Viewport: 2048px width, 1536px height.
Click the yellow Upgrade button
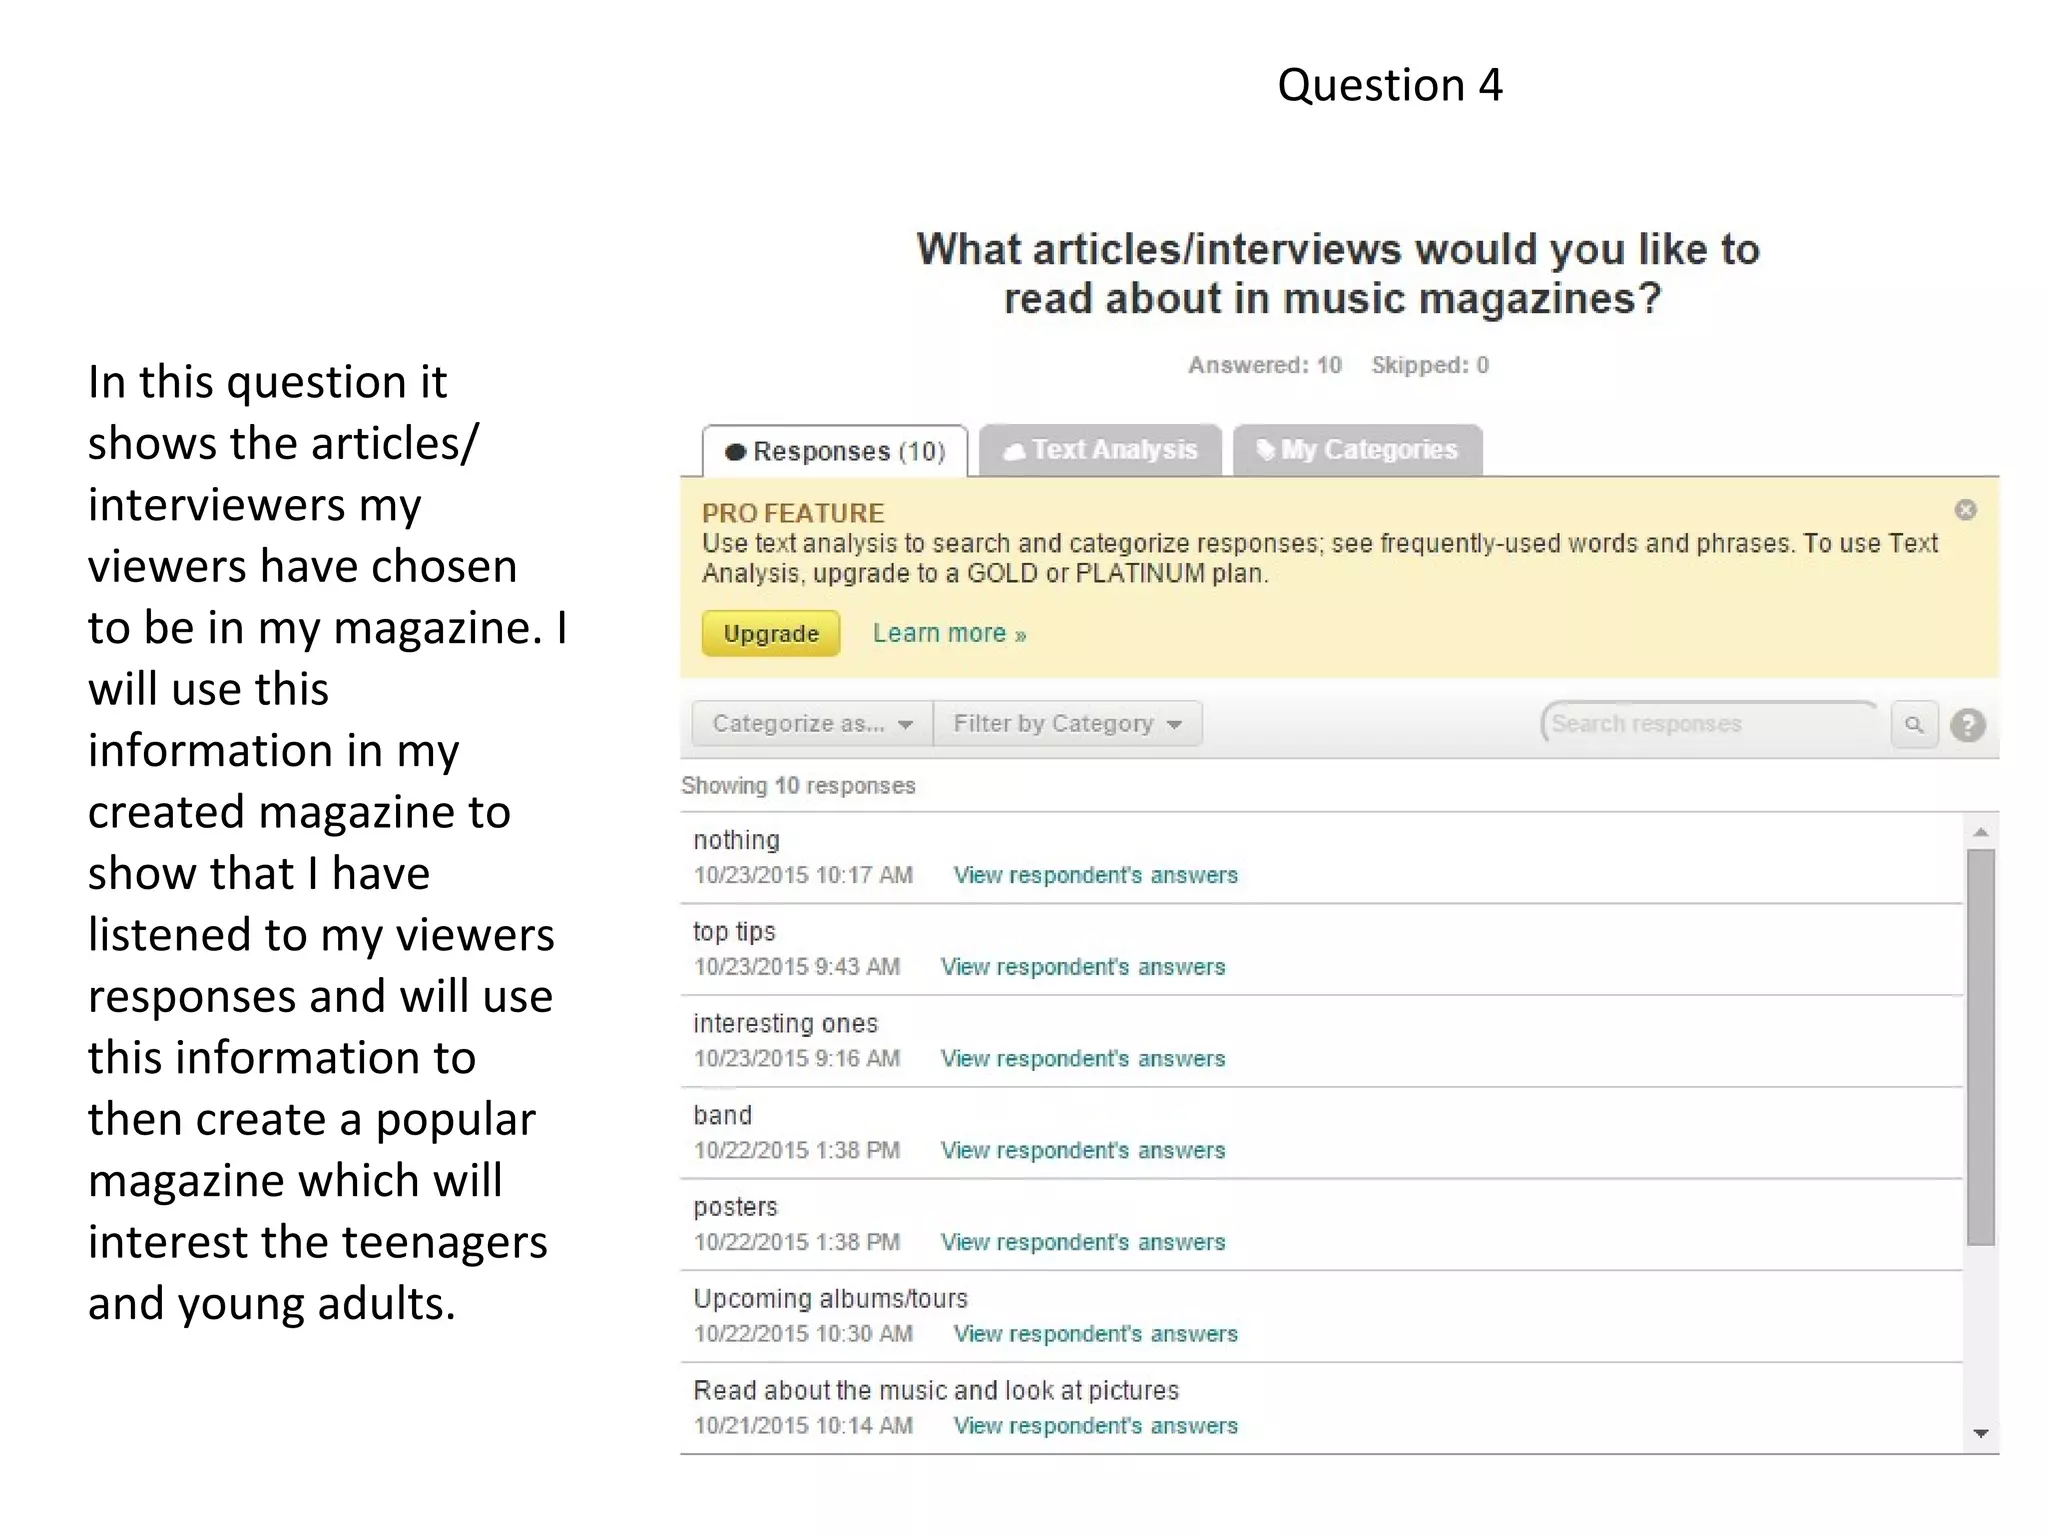point(771,633)
